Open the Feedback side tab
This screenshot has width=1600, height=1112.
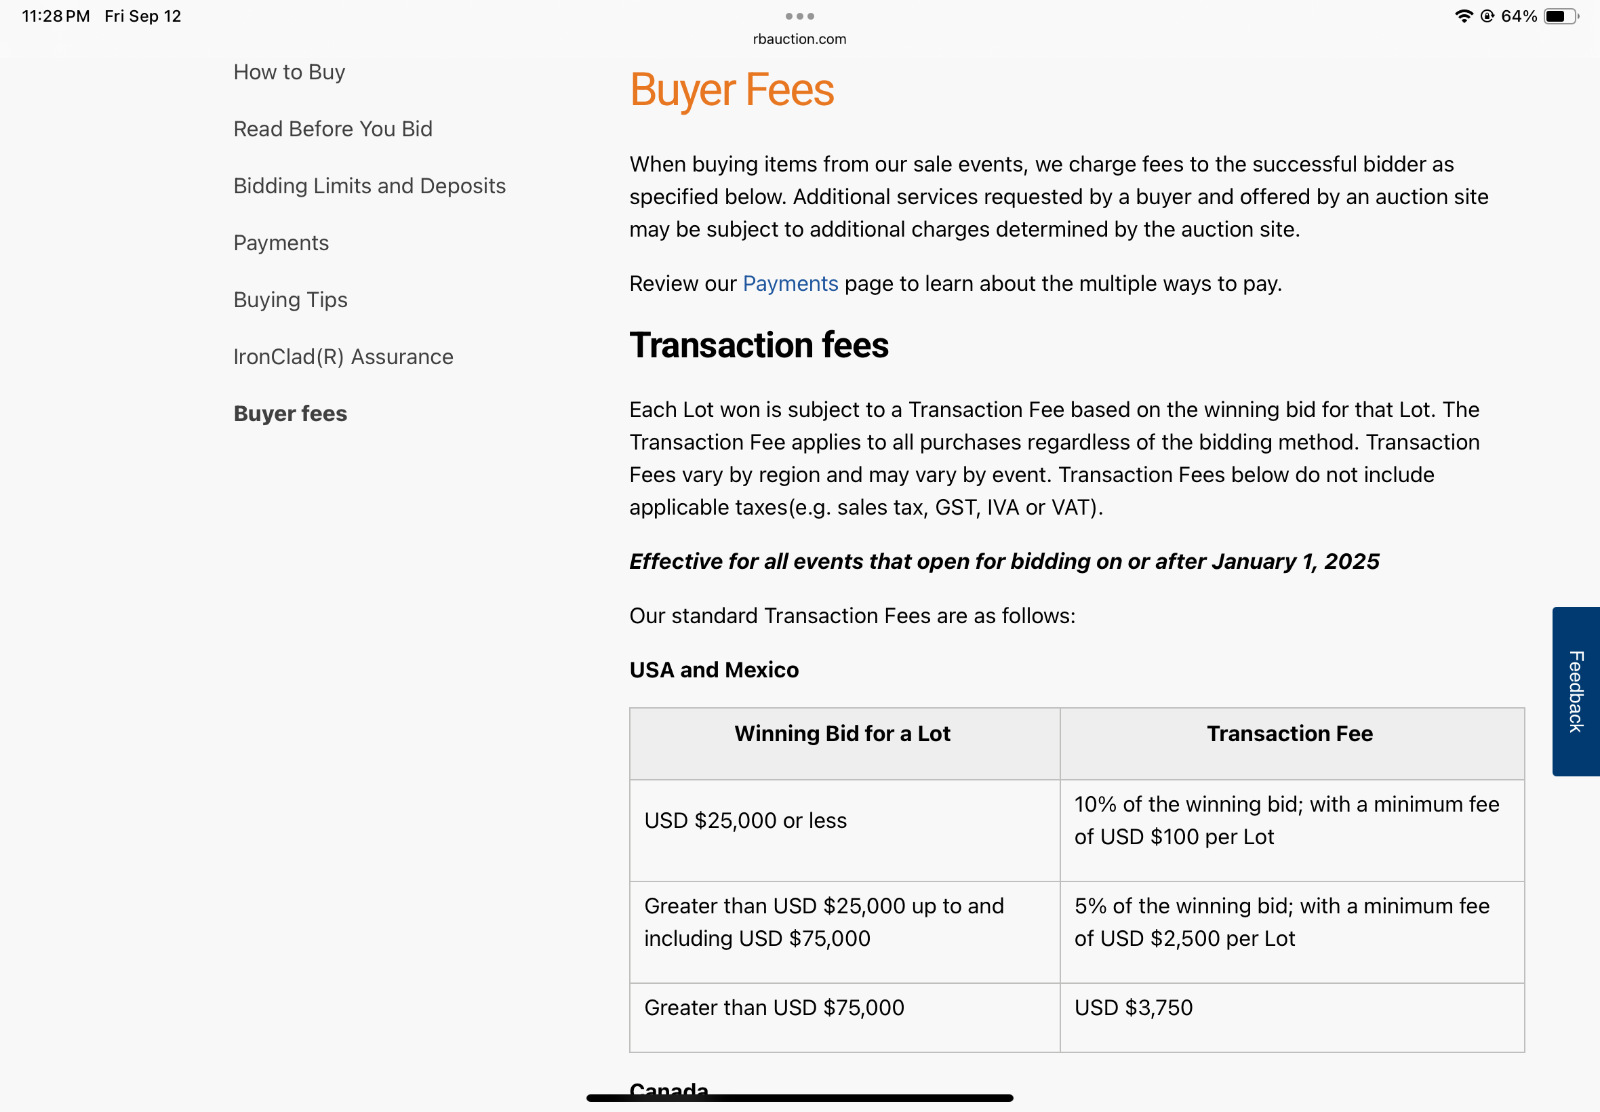pyautogui.click(x=1576, y=691)
